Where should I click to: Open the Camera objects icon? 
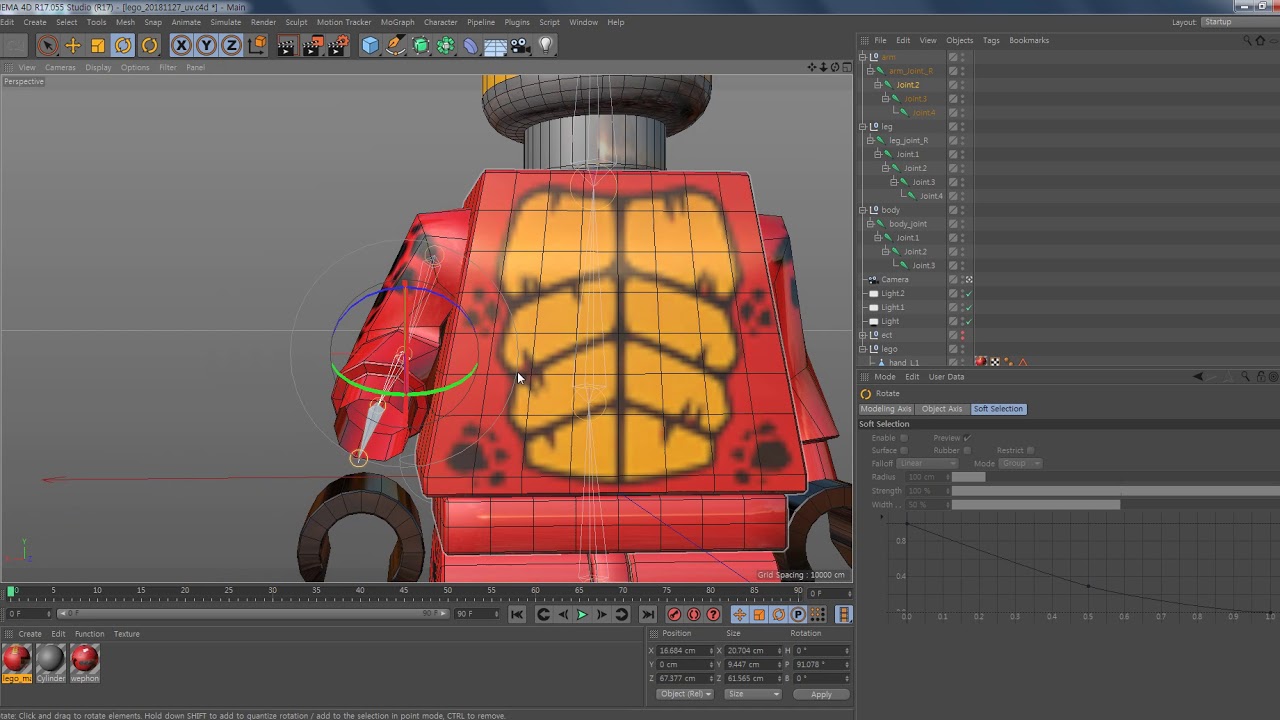click(x=520, y=45)
